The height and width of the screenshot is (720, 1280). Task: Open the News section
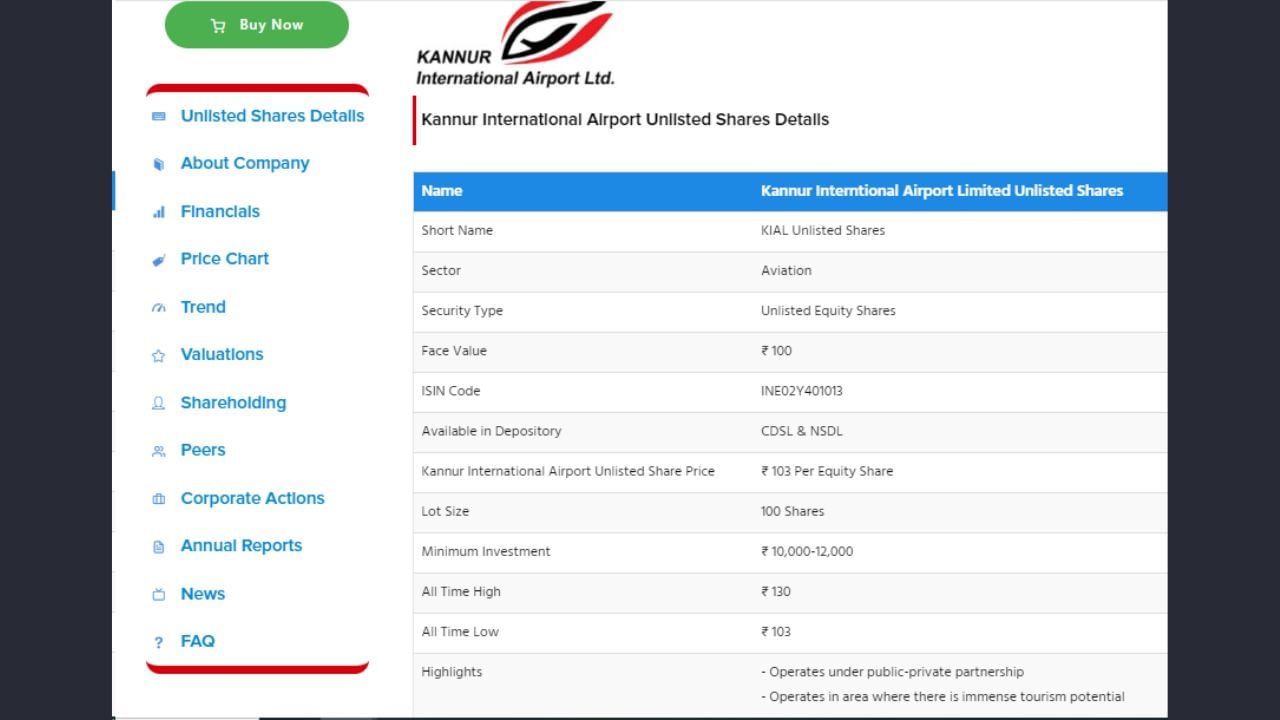click(x=203, y=594)
